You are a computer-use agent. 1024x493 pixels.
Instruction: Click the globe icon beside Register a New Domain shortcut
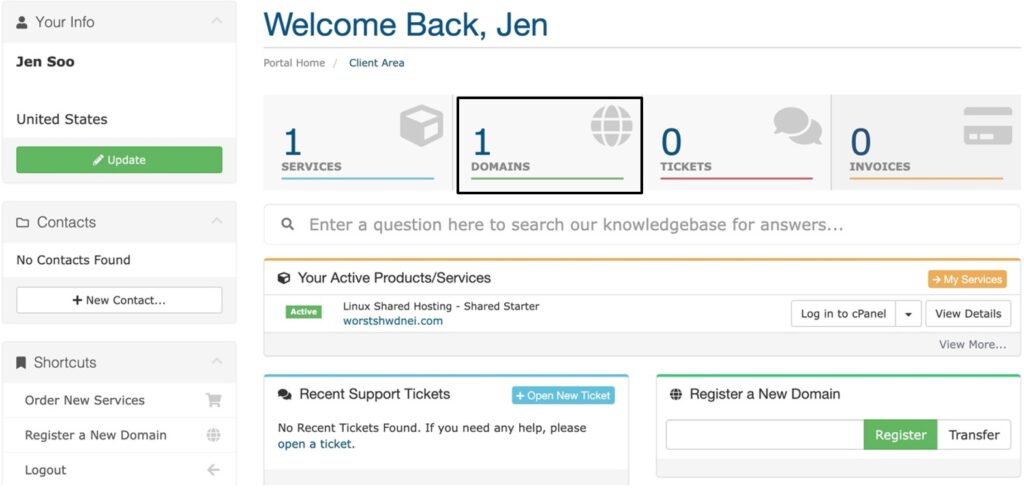(214, 435)
